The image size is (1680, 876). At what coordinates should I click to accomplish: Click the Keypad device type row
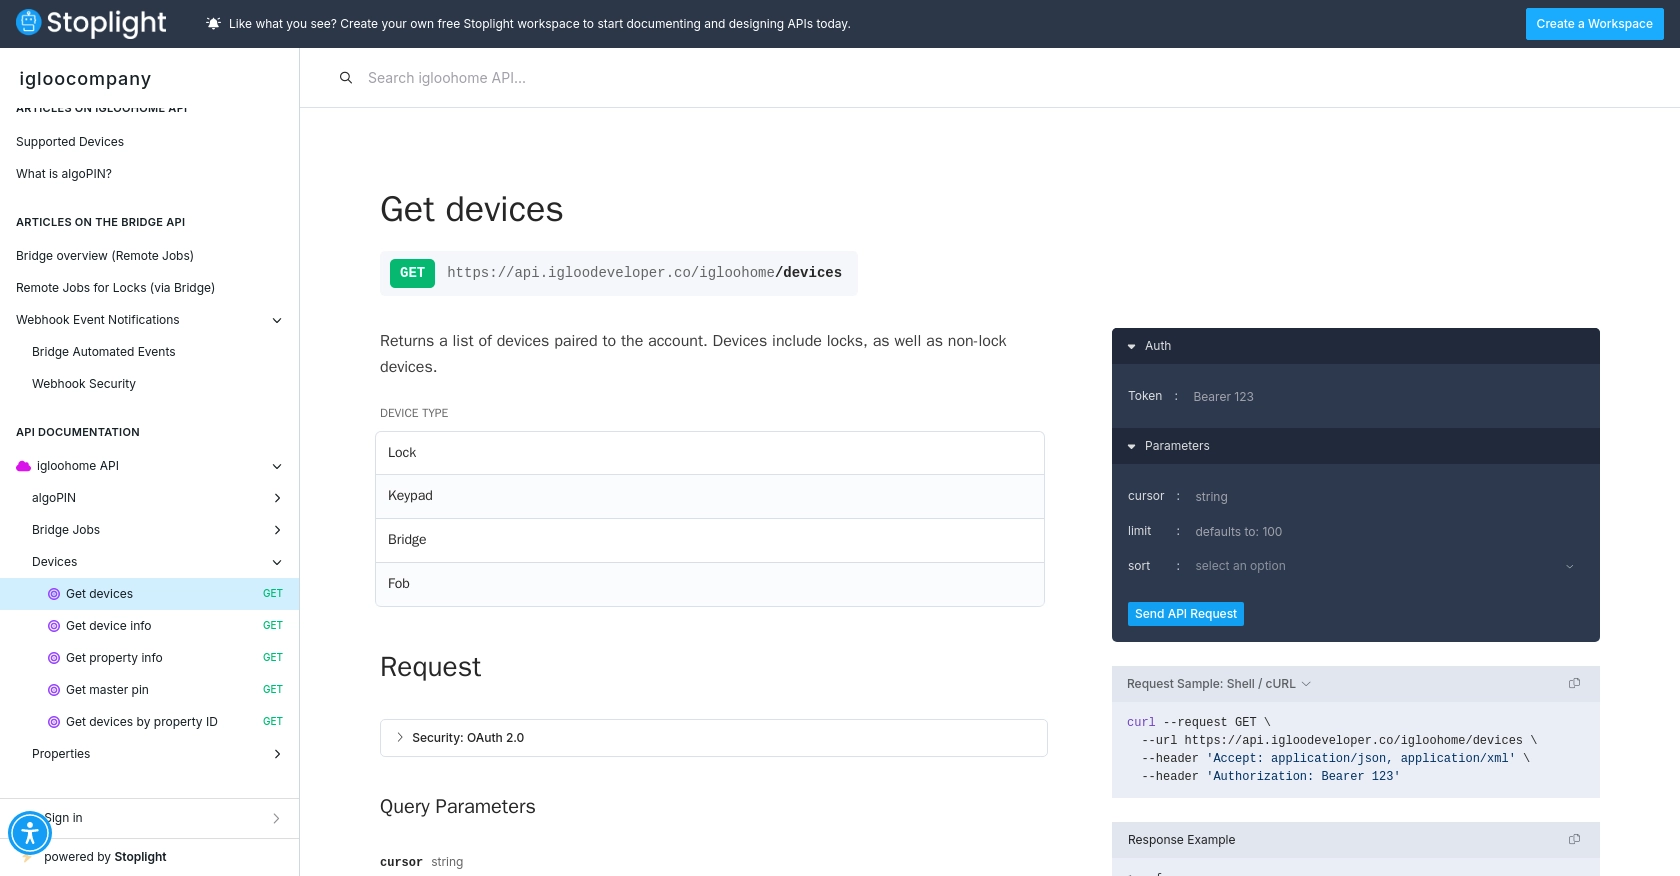point(710,496)
